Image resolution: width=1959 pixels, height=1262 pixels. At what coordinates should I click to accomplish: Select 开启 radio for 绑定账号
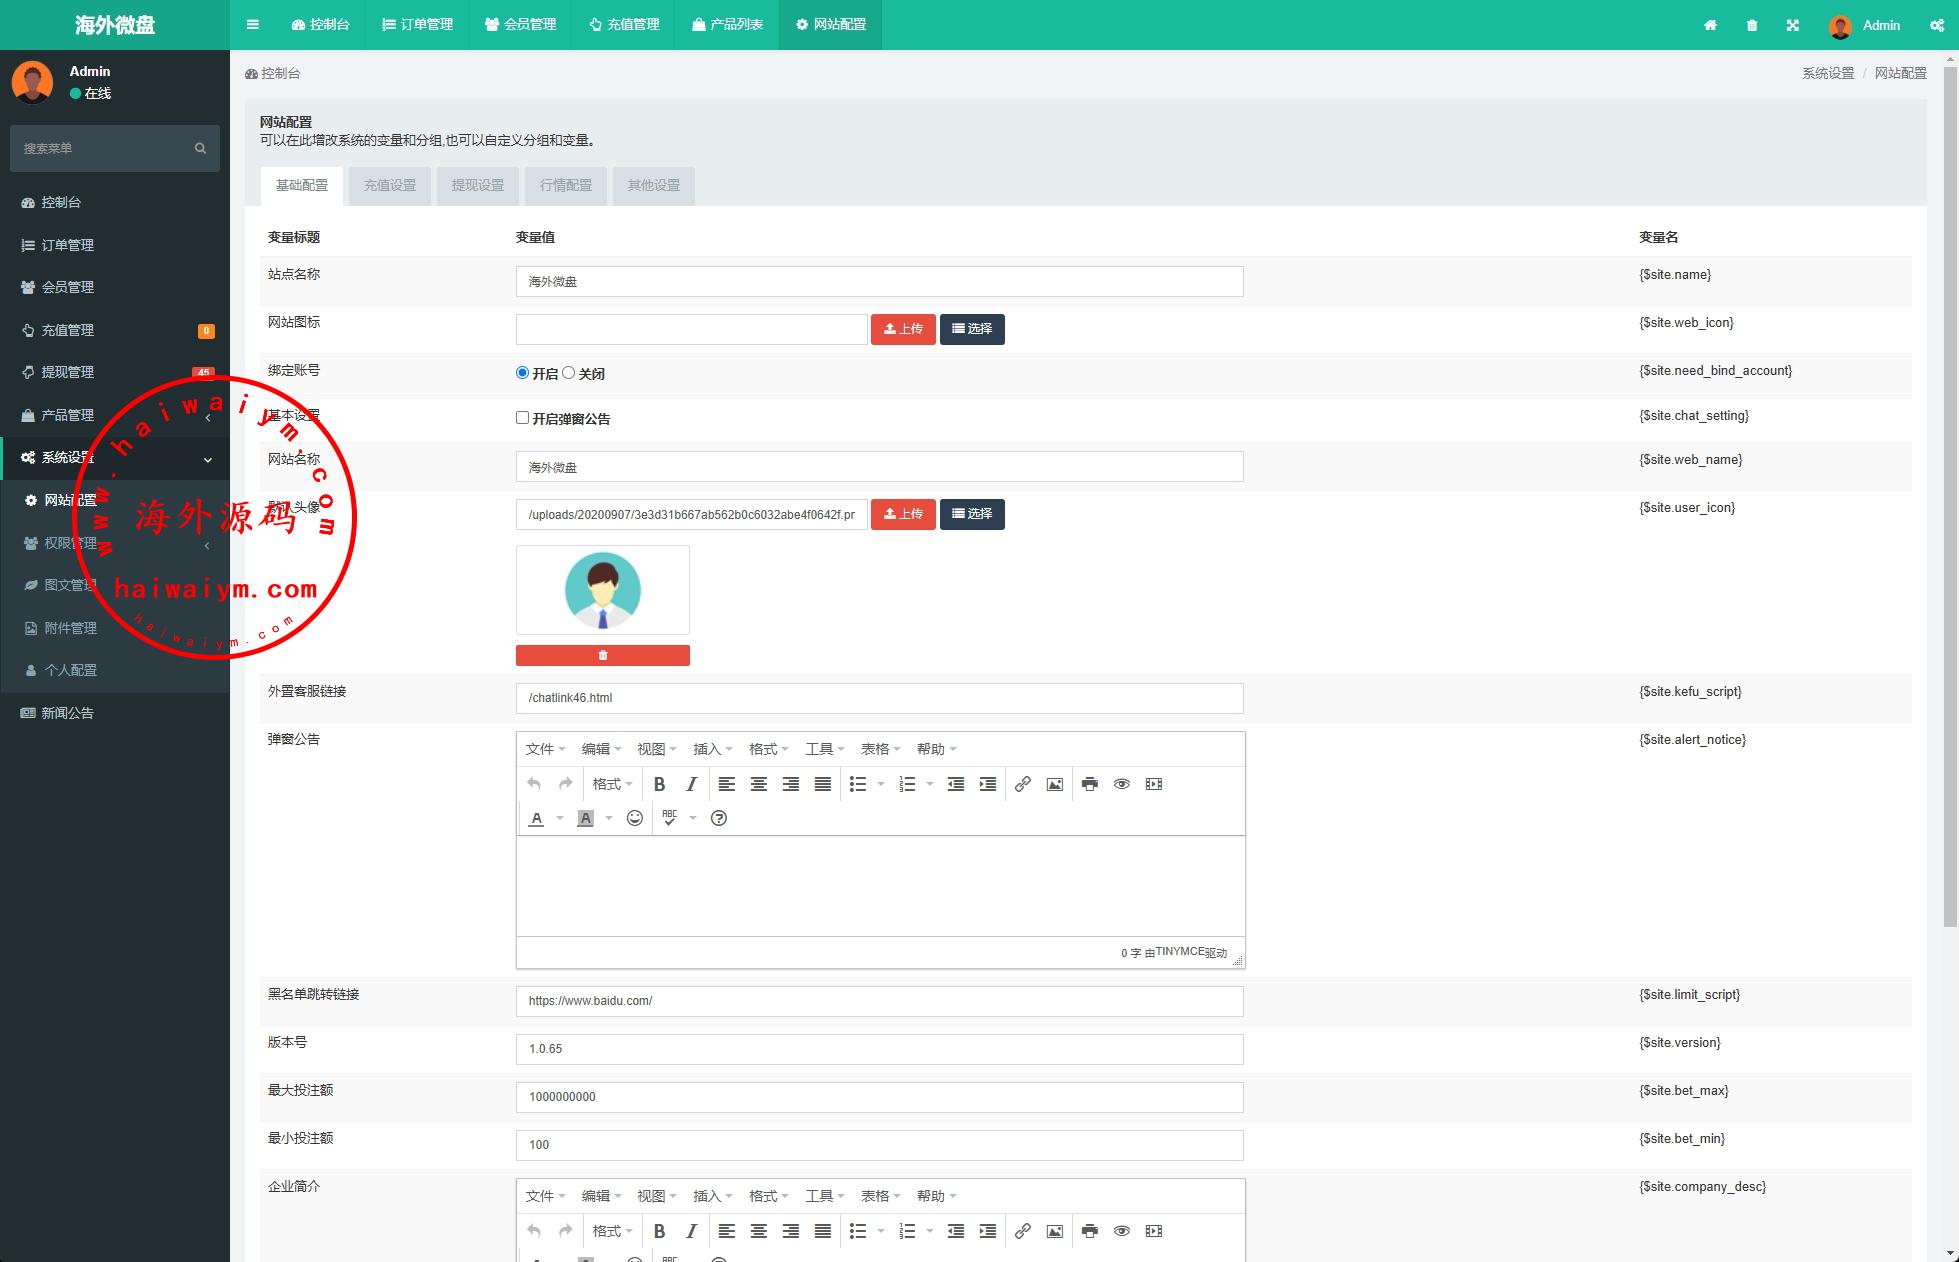click(x=522, y=373)
